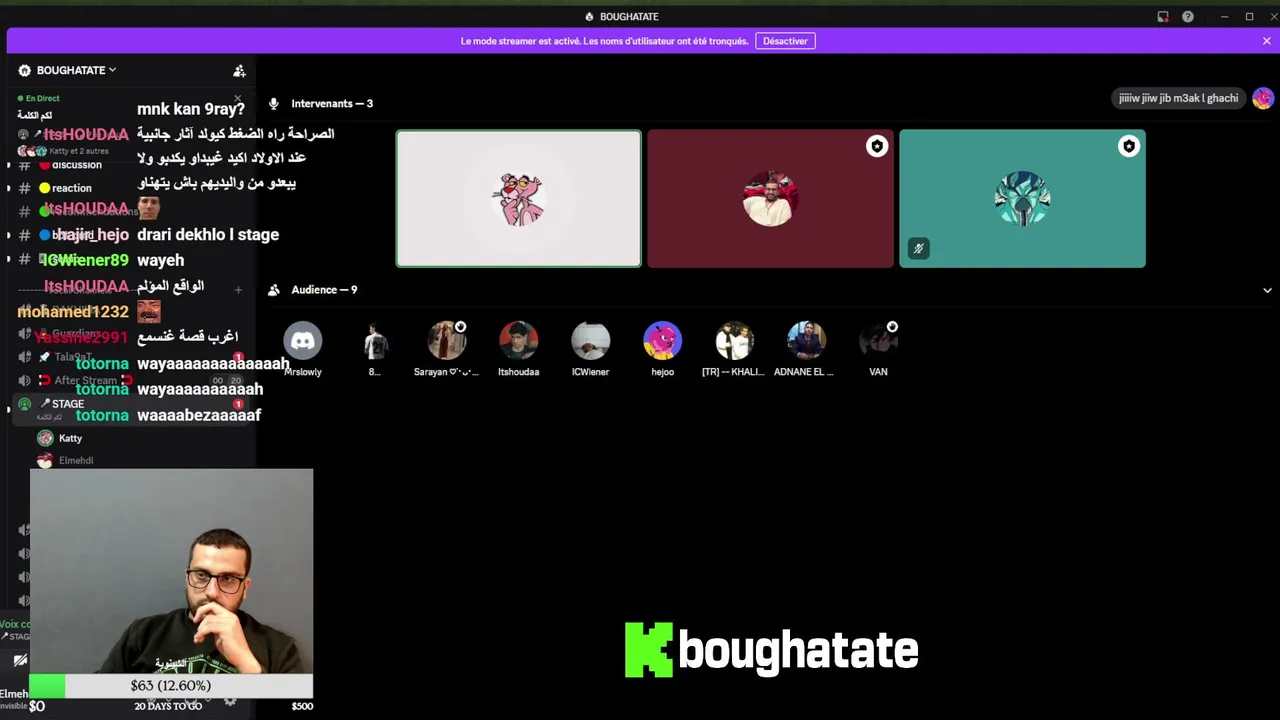This screenshot has width=1280, height=720.
Task: Click the 20 DAYS TO GO label
Action: pos(168,706)
